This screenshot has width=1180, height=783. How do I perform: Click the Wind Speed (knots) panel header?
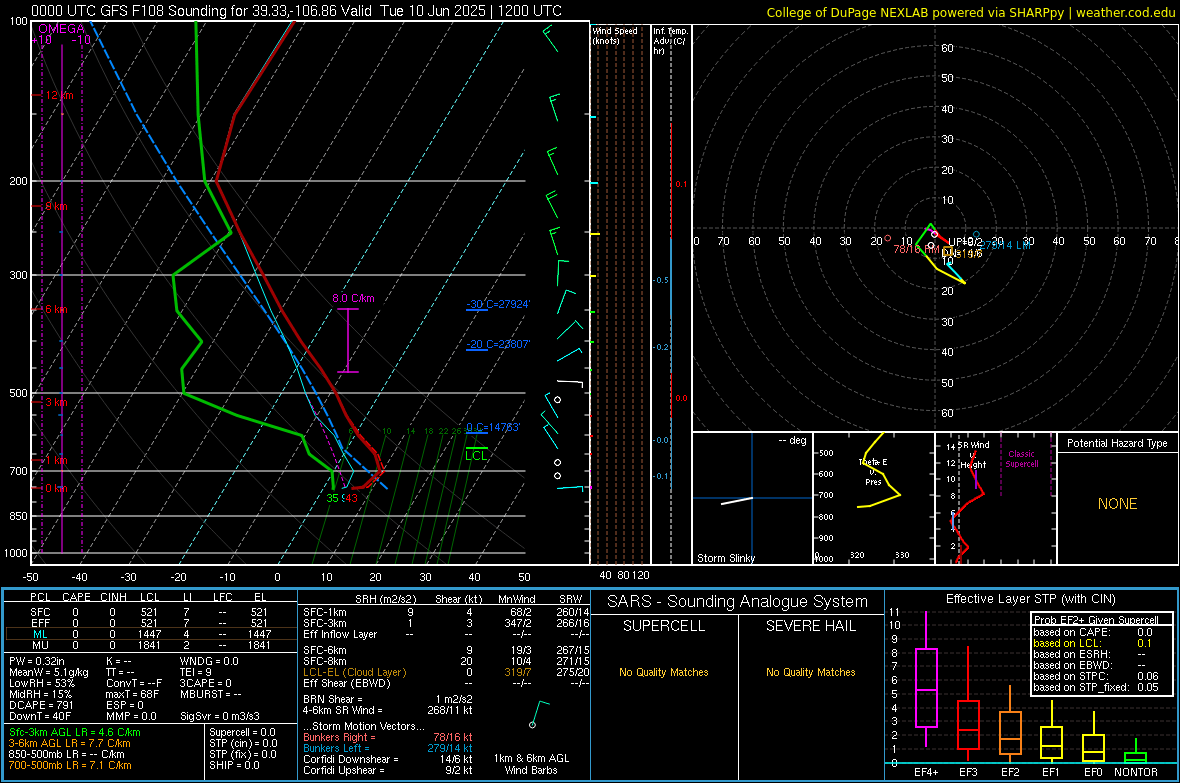(x=615, y=35)
